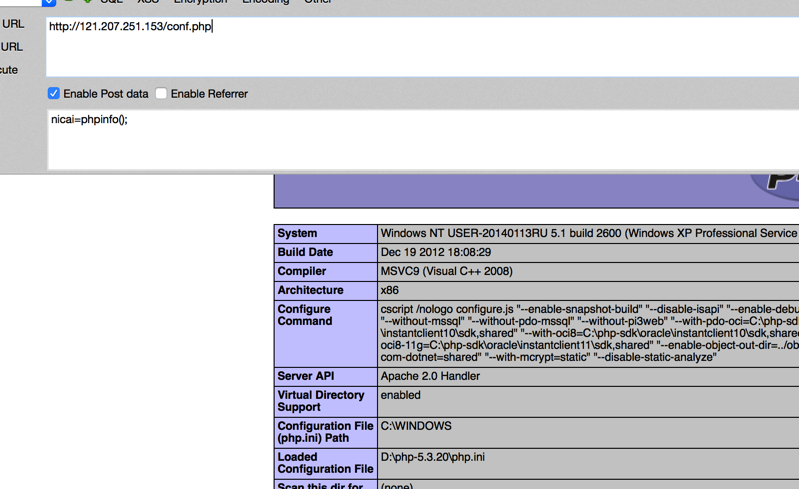Click the Windows NT USER-20140113RU system value
Screen dimensions: 799x489
(x=589, y=233)
